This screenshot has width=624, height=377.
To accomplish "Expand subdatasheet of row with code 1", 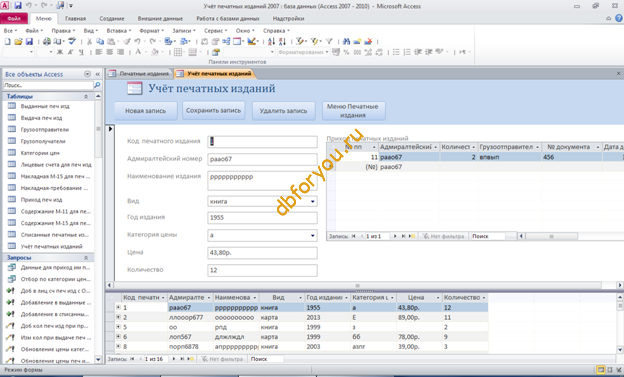I will (118, 307).
